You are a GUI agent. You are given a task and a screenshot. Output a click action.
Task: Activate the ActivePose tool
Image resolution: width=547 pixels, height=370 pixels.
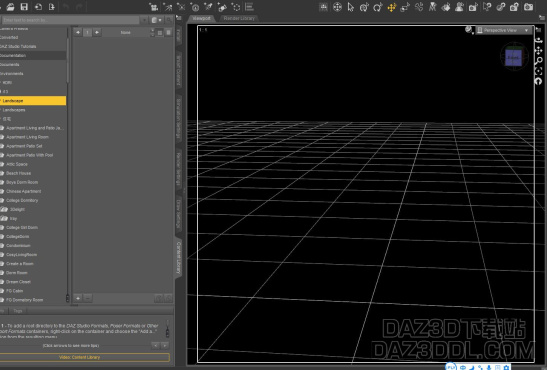coord(419,7)
